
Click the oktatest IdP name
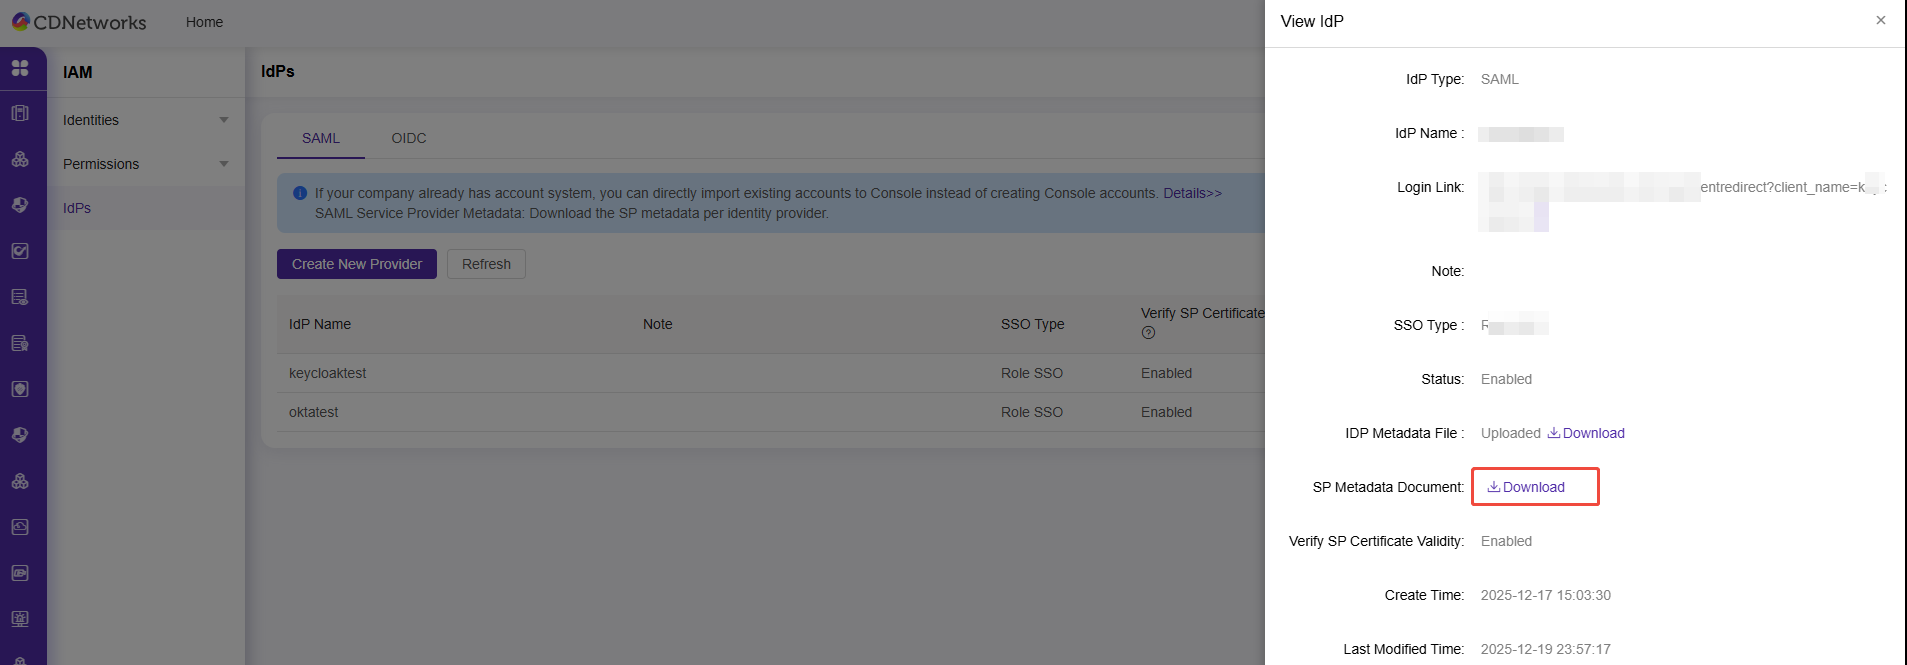coord(314,412)
